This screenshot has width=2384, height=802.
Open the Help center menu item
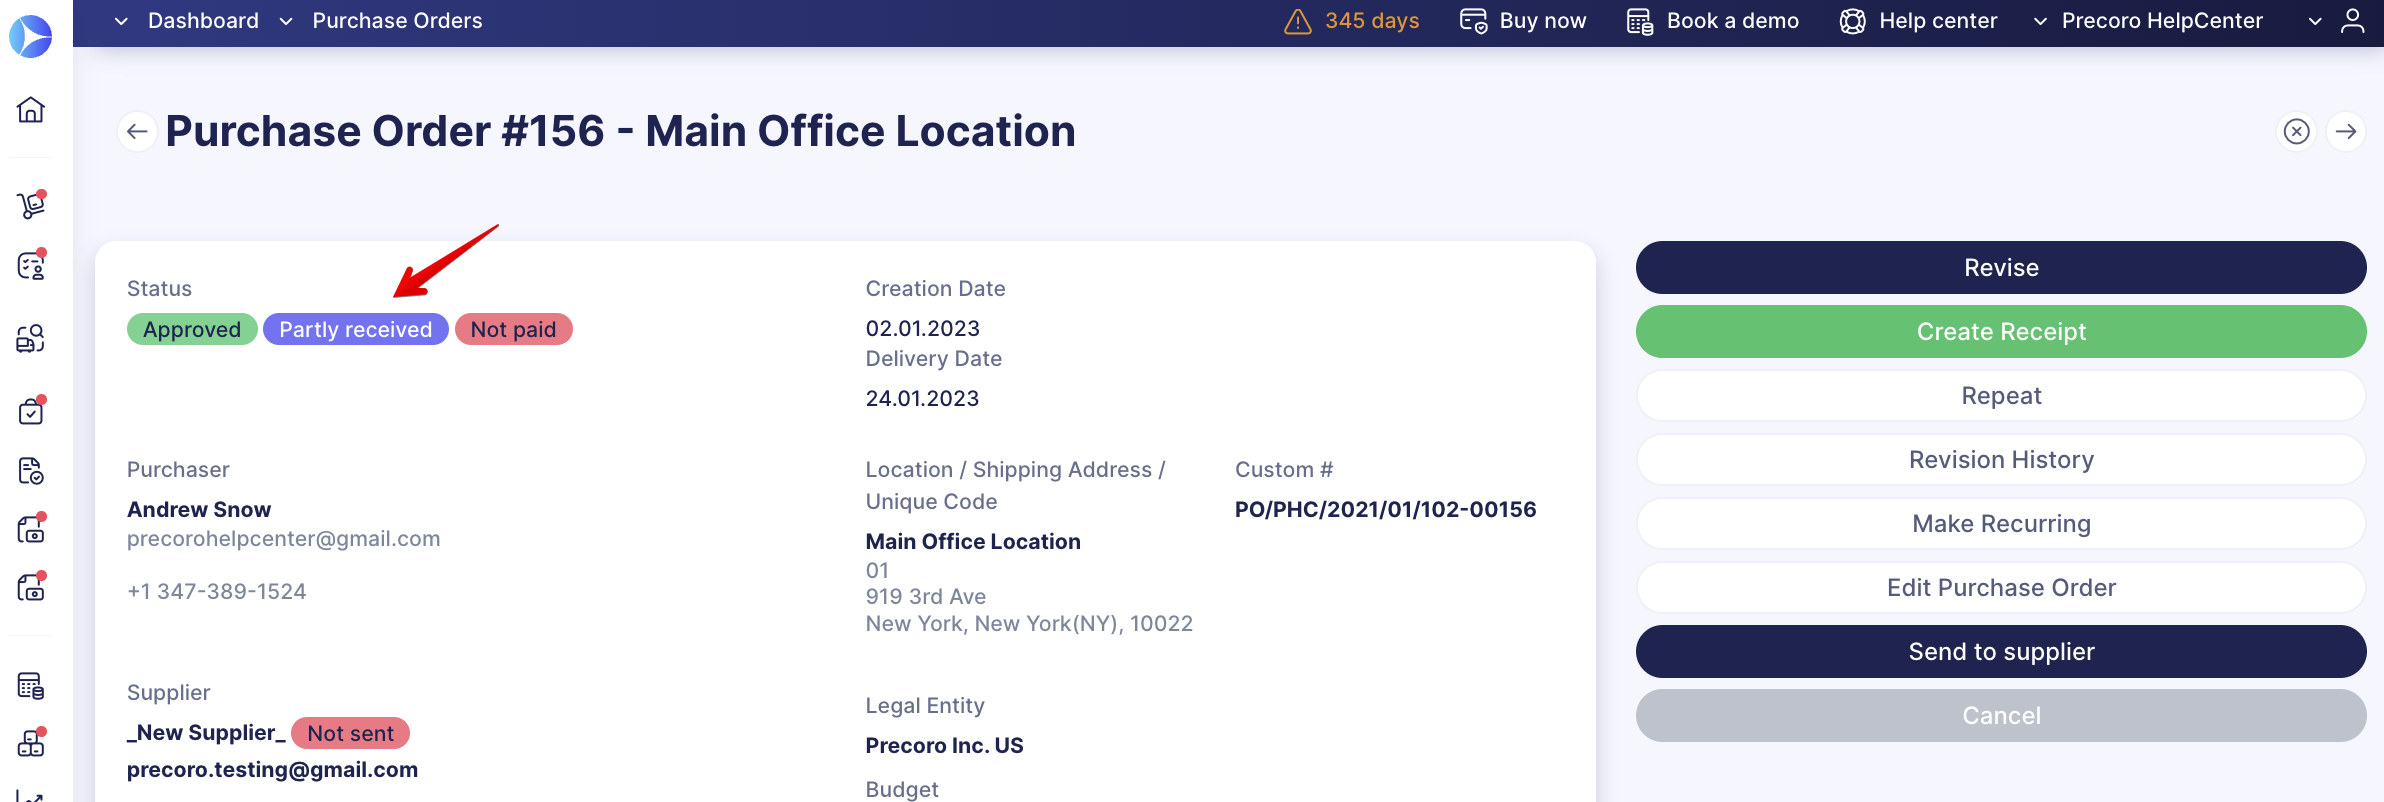click(1918, 21)
